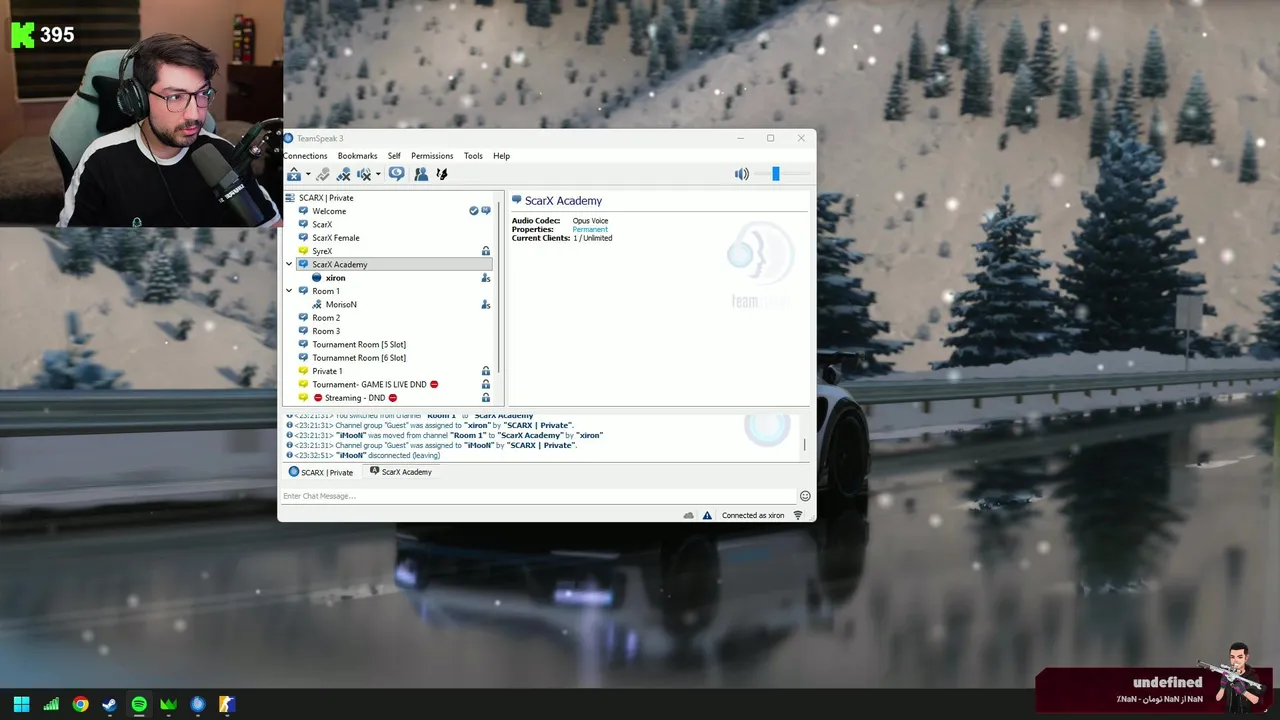Collapse the ScarX Academy channel
This screenshot has width=1280, height=720.
[289, 264]
